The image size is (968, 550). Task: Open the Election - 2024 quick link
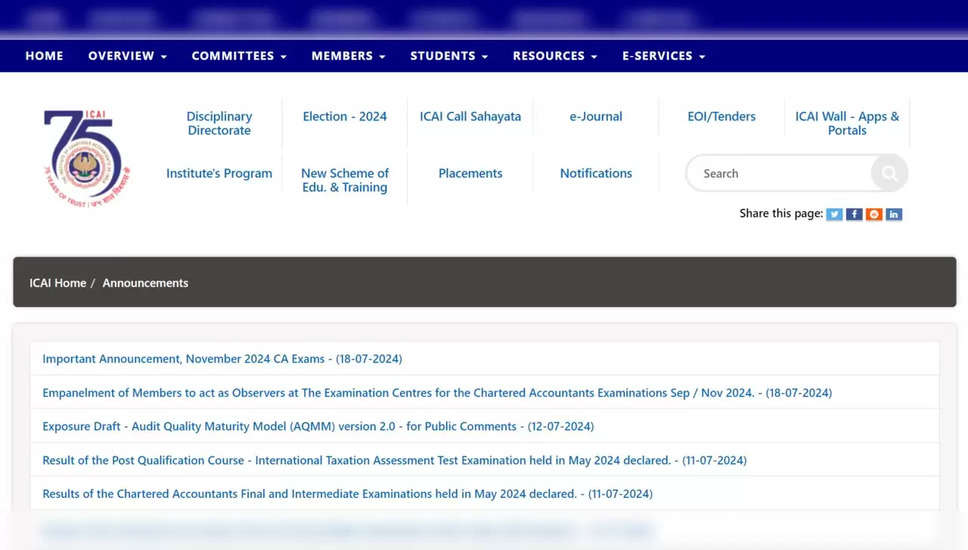coord(345,117)
